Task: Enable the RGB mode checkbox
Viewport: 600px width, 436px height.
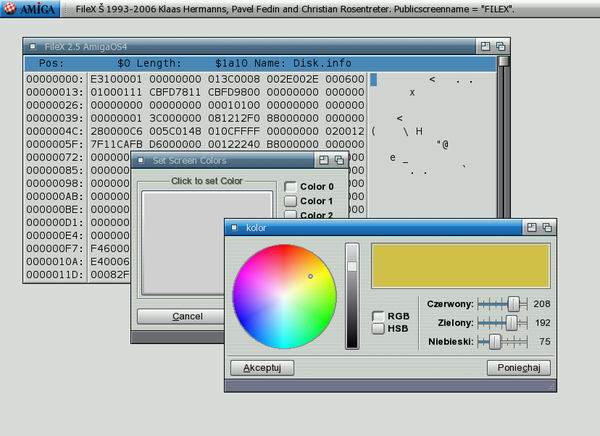Action: 378,316
